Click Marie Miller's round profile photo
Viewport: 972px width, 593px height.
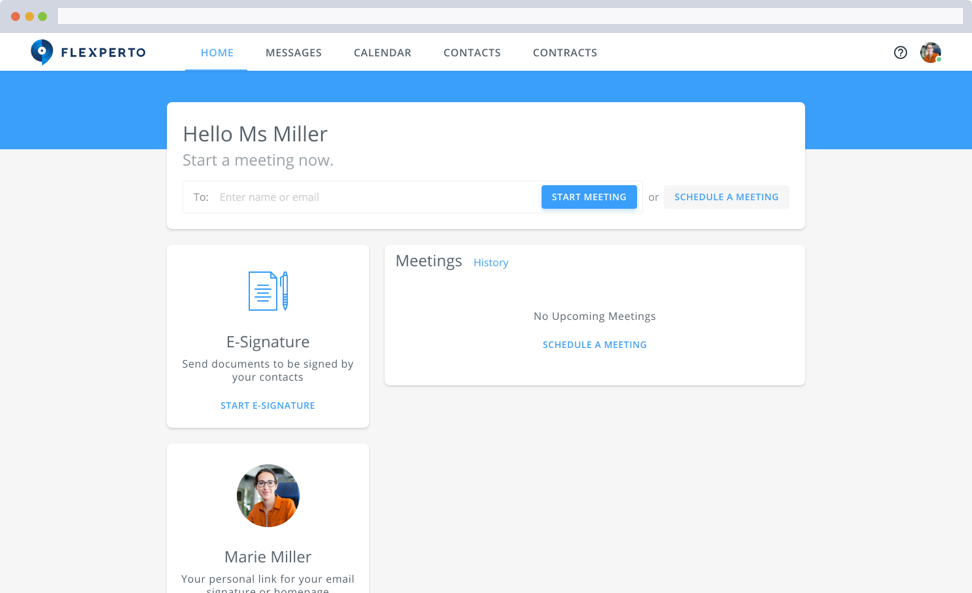pos(268,496)
